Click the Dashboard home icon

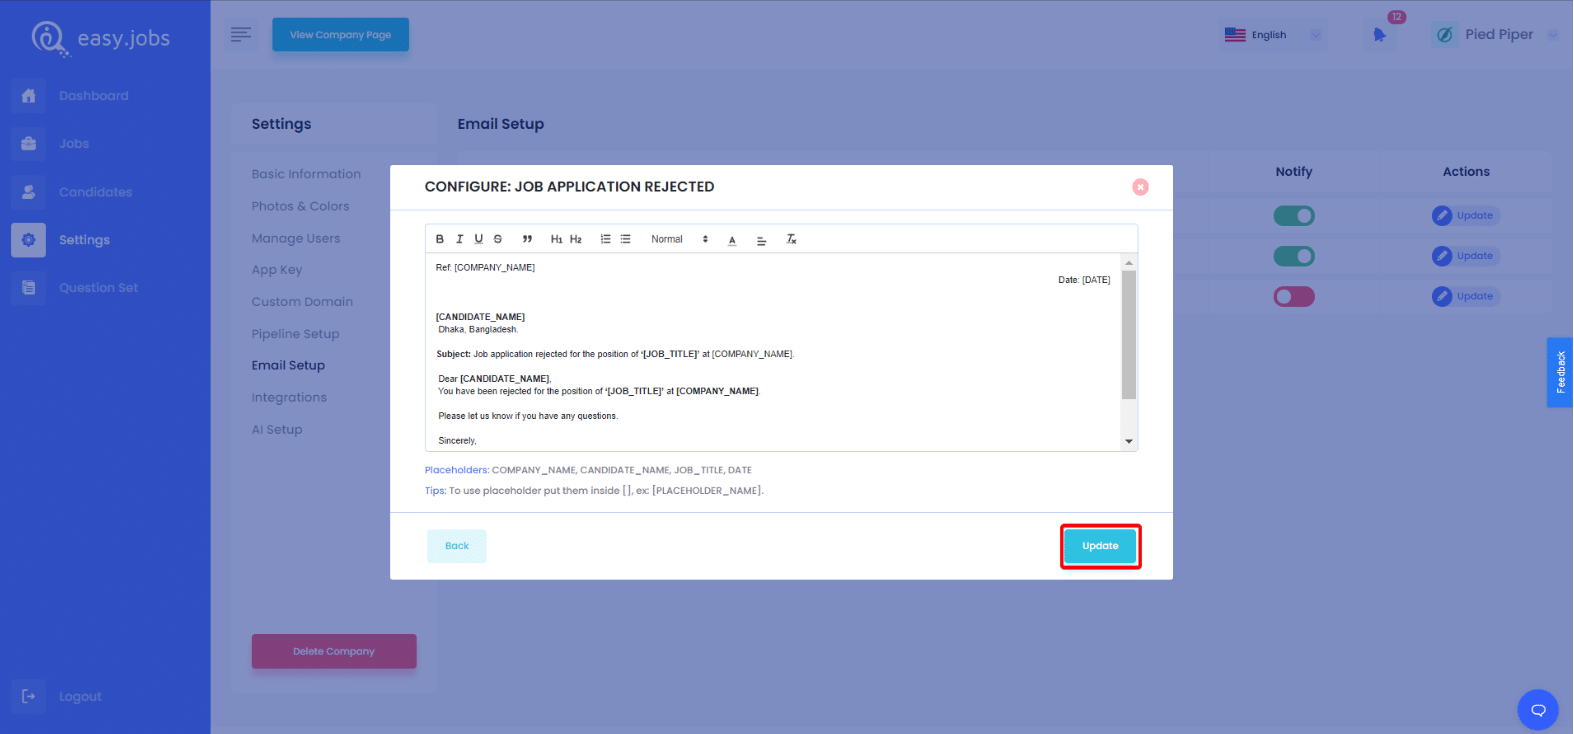(x=28, y=96)
